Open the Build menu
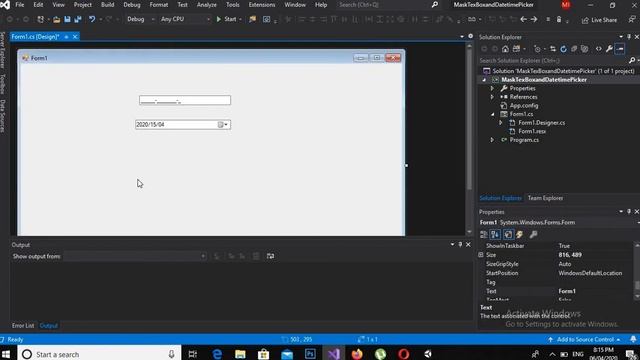Viewport: 640px width, 360px height. (107, 5)
